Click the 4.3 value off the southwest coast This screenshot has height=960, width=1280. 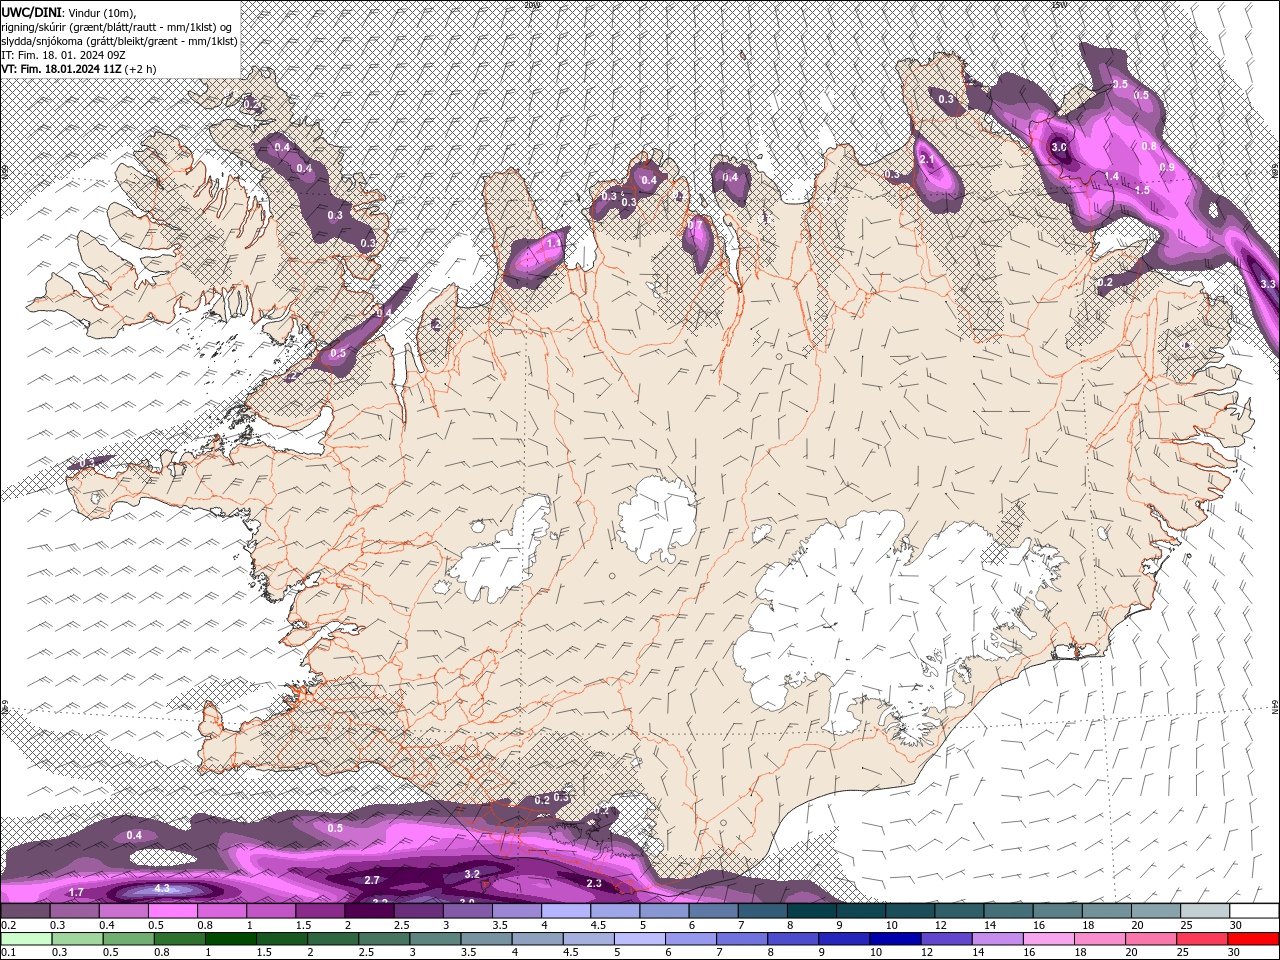pos(162,888)
